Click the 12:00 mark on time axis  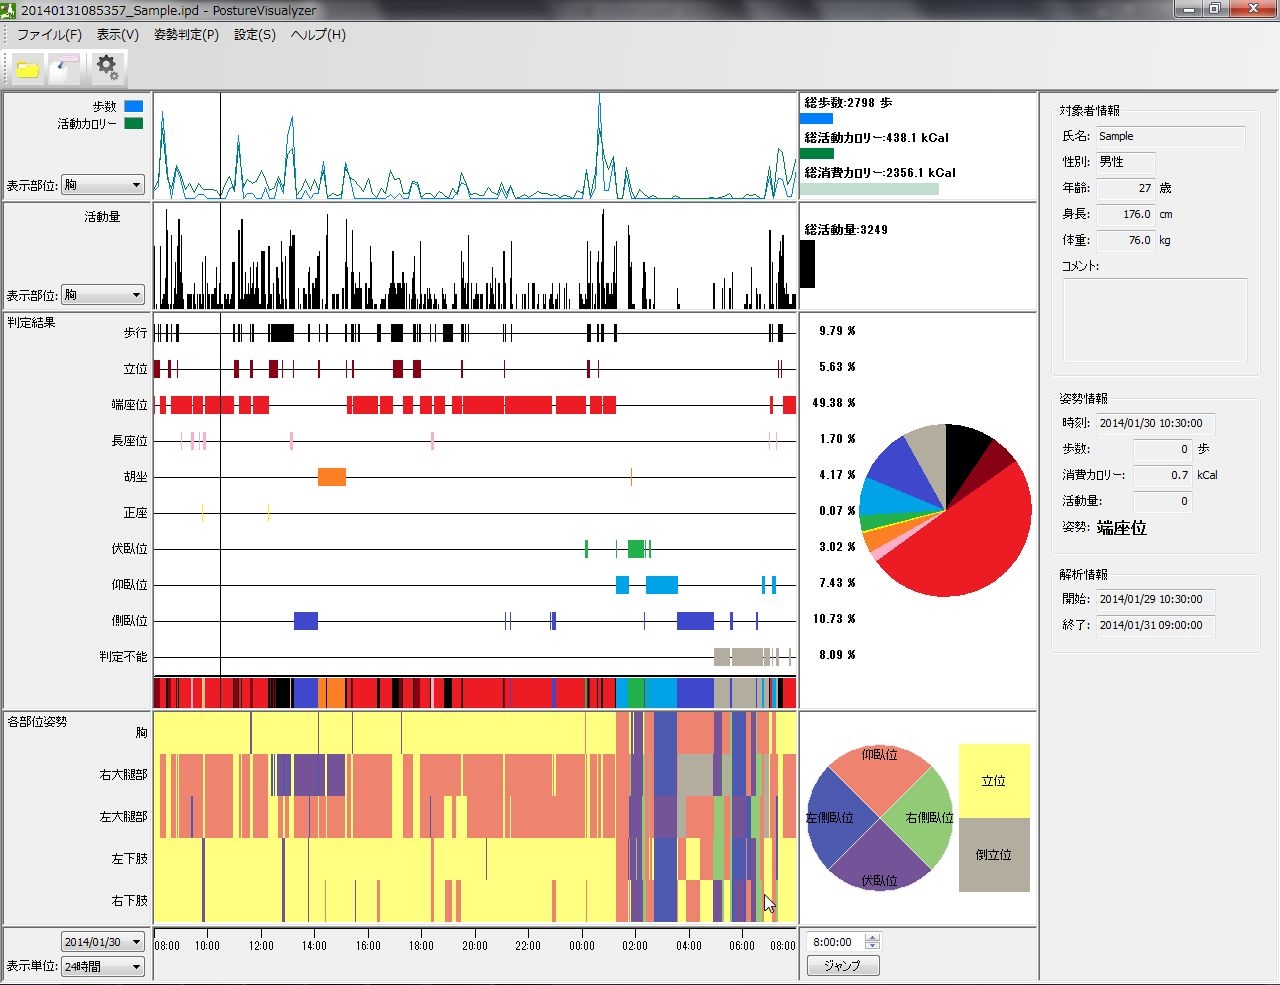[x=261, y=945]
